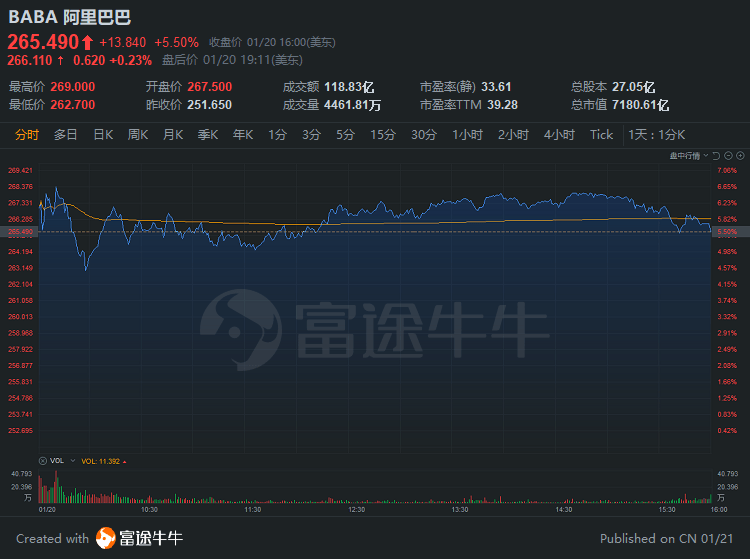Screen dimensions: 750x559
Task: Click the percent change +5.50%
Action: point(176,43)
